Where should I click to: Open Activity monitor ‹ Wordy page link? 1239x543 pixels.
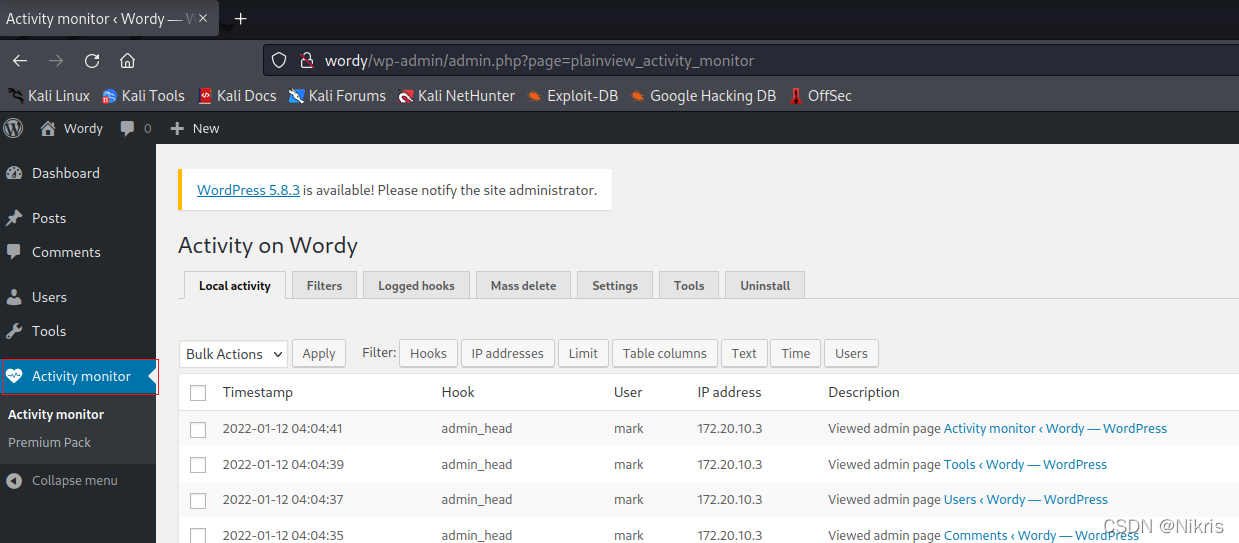1055,428
